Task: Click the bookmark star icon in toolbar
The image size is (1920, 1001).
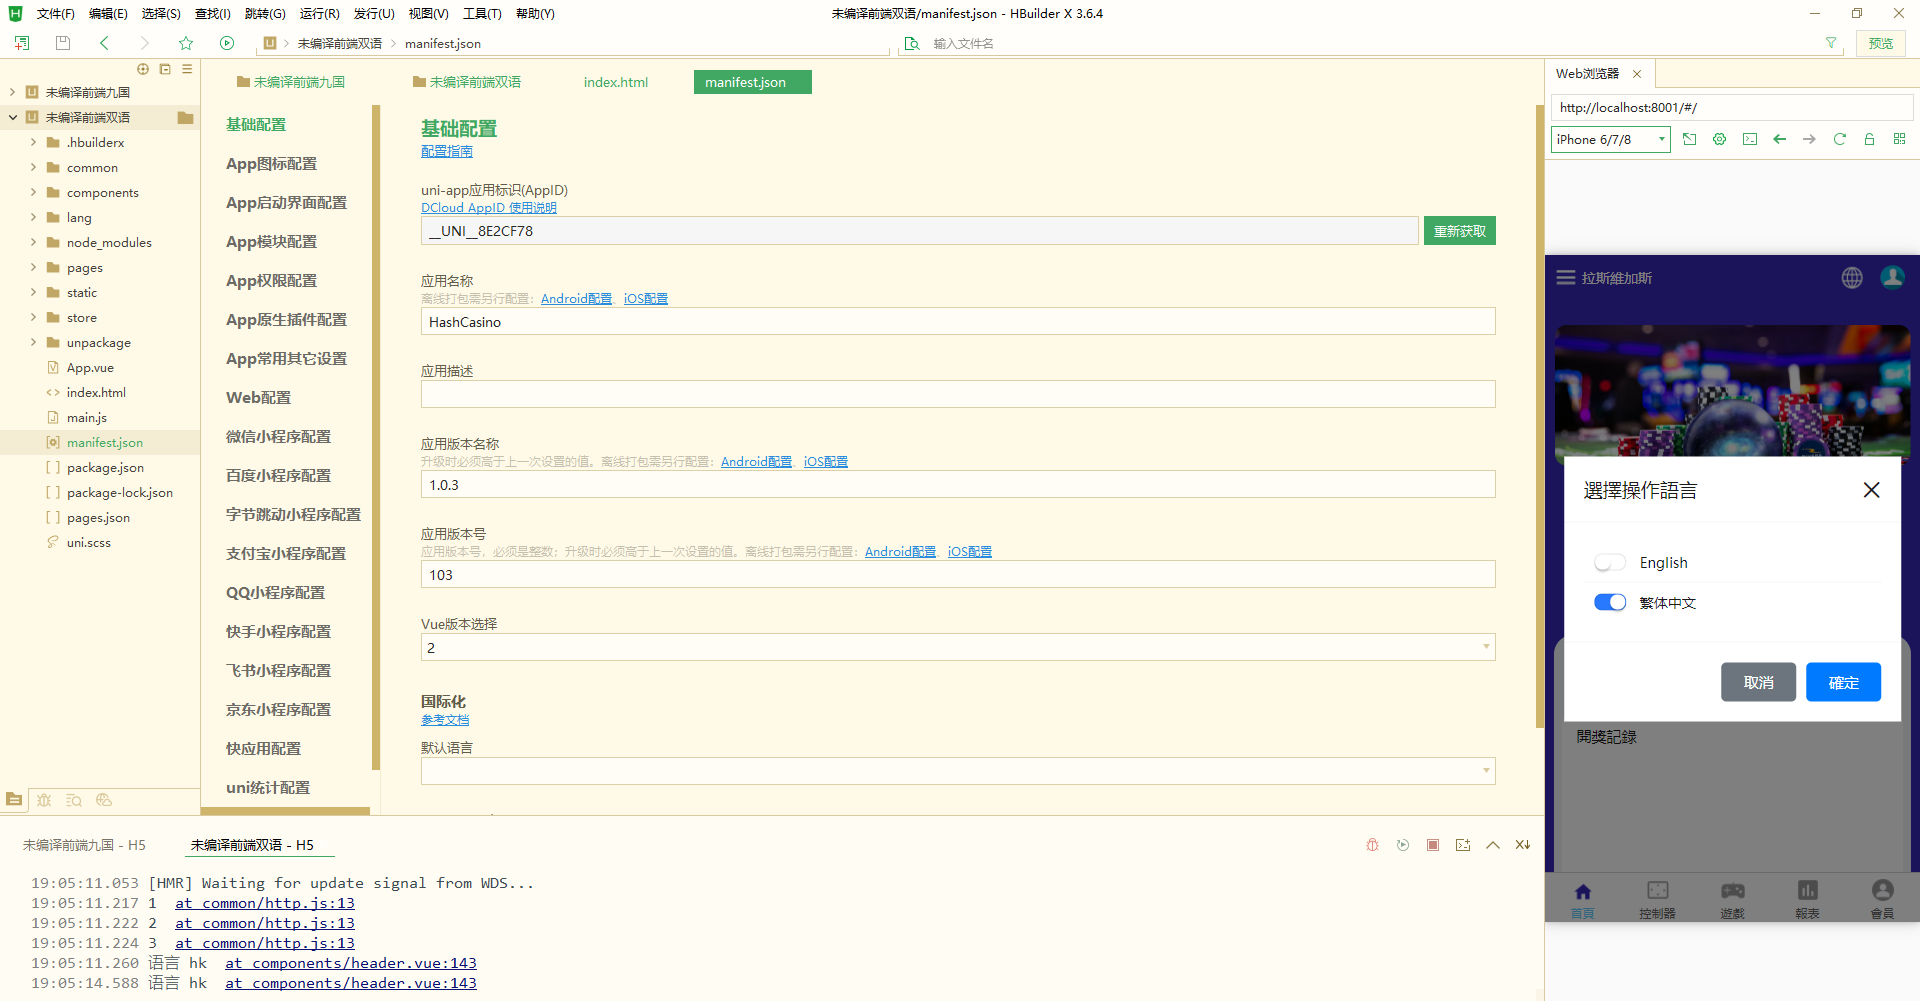Action: 186,43
